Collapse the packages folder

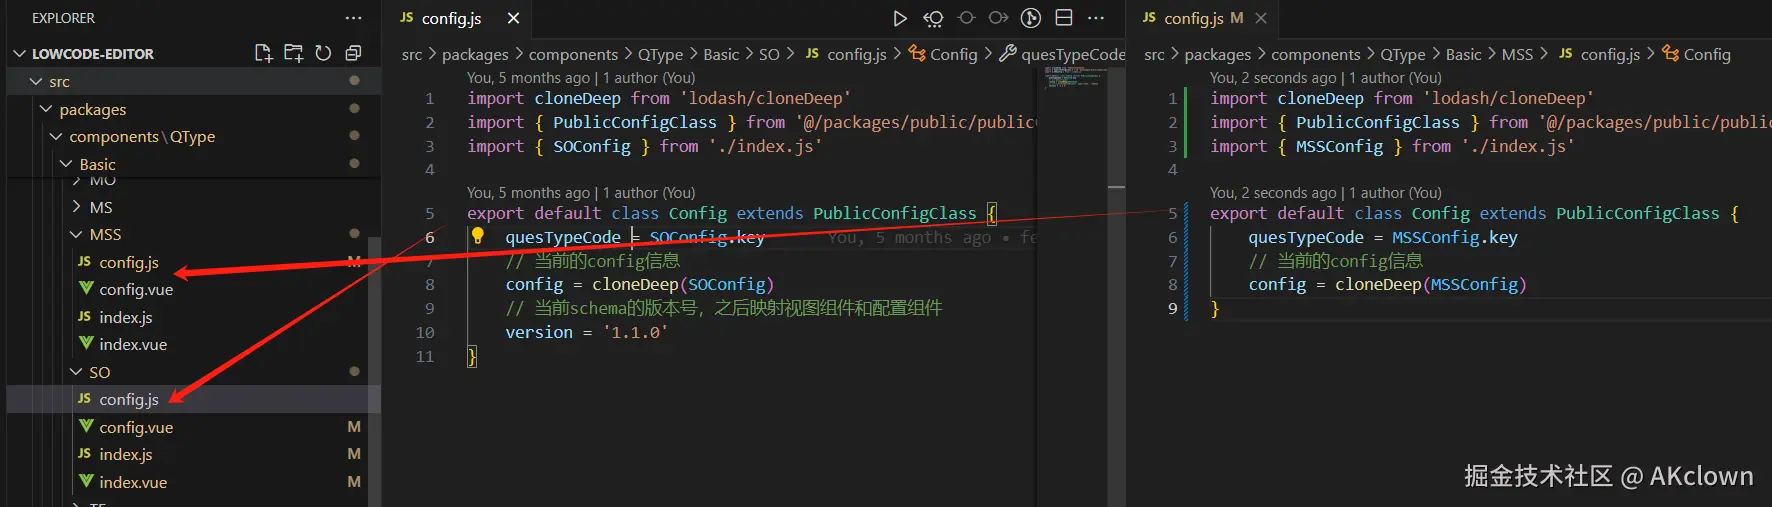(46, 109)
